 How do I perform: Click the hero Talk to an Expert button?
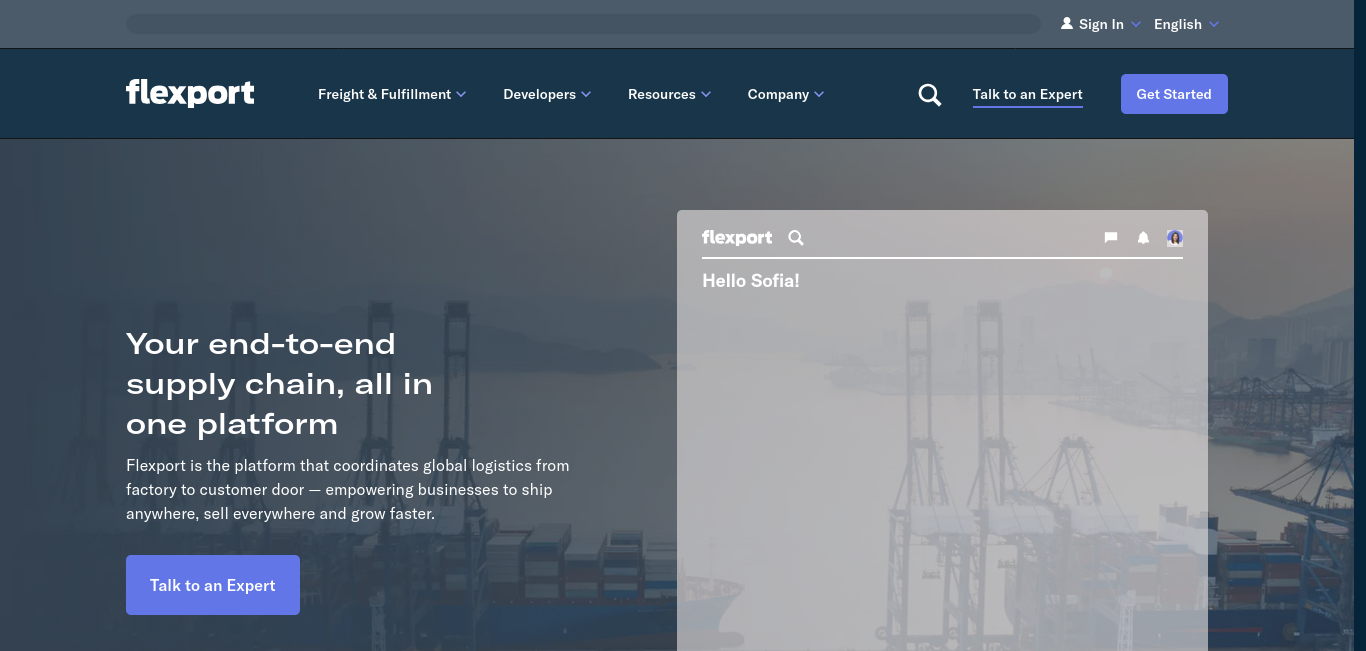[213, 585]
